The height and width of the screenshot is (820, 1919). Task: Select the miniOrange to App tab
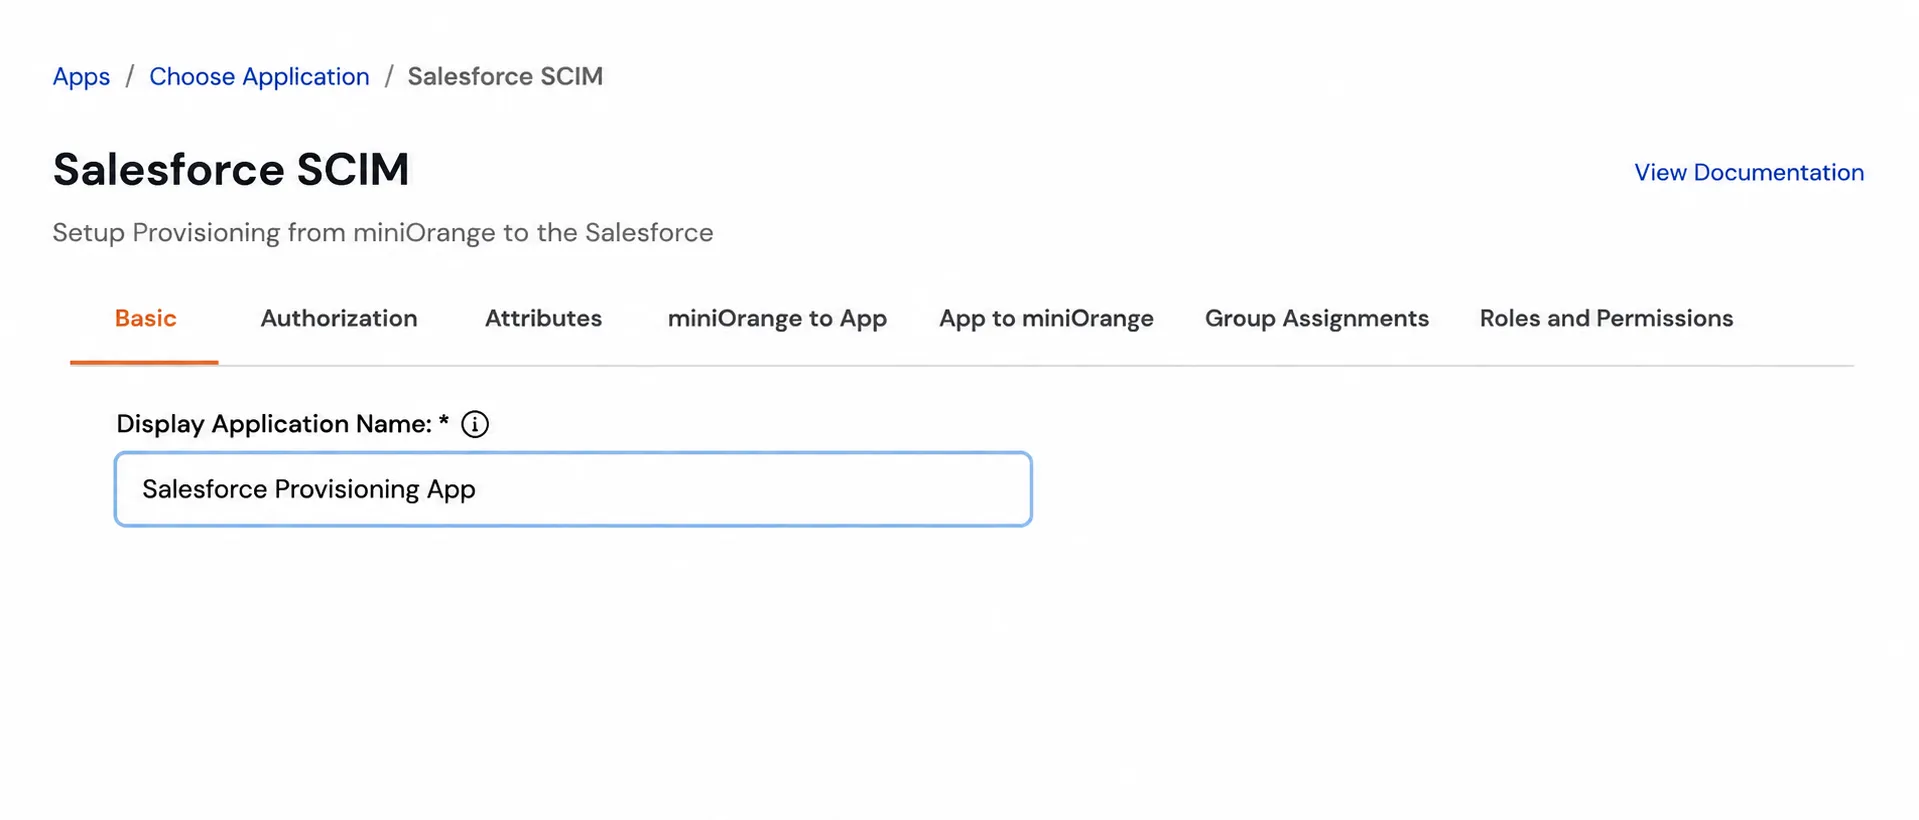coord(777,318)
